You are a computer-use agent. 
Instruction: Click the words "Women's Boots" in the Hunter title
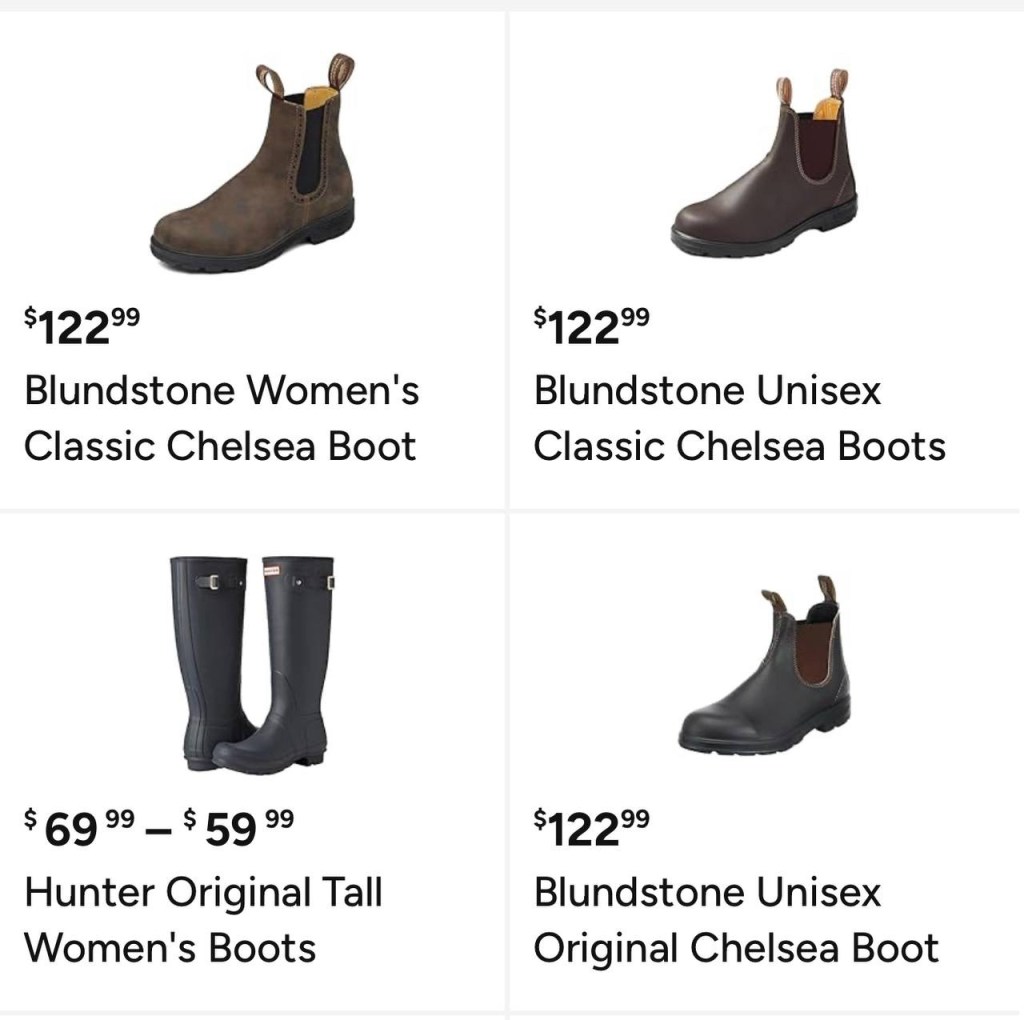(170, 948)
